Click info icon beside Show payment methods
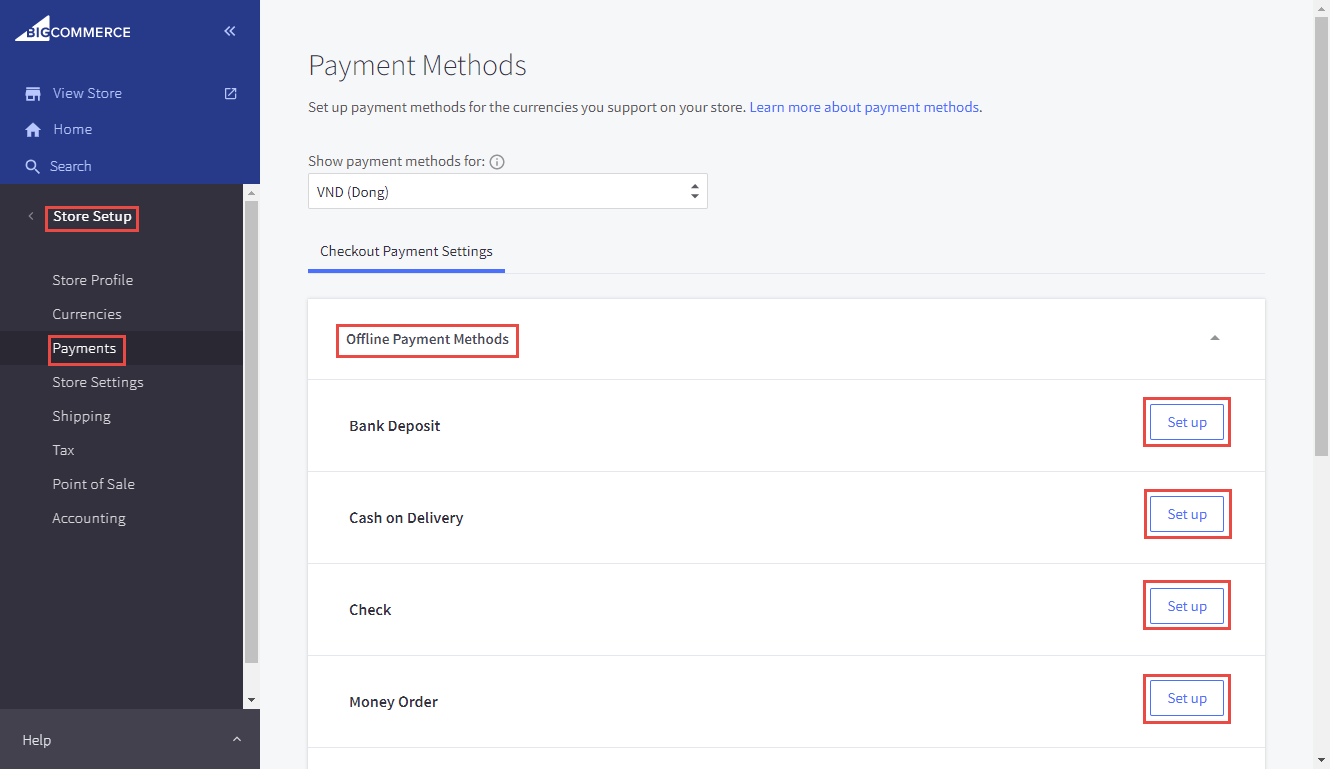This screenshot has height=769, width=1330. pyautogui.click(x=497, y=162)
